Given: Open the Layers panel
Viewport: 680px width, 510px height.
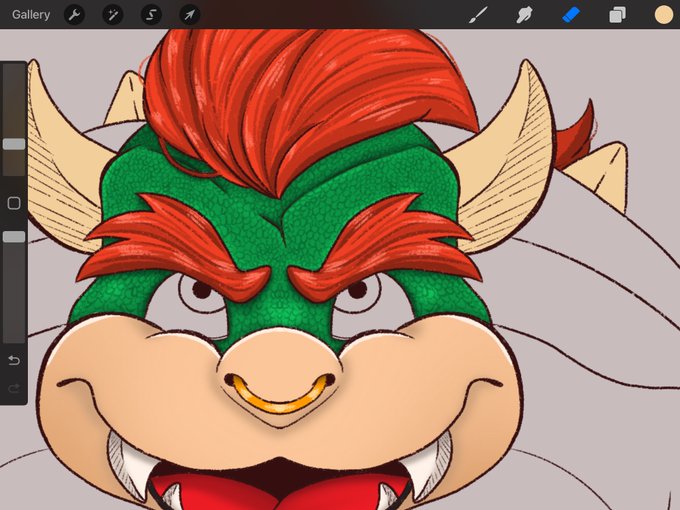Looking at the screenshot, I should (618, 15).
